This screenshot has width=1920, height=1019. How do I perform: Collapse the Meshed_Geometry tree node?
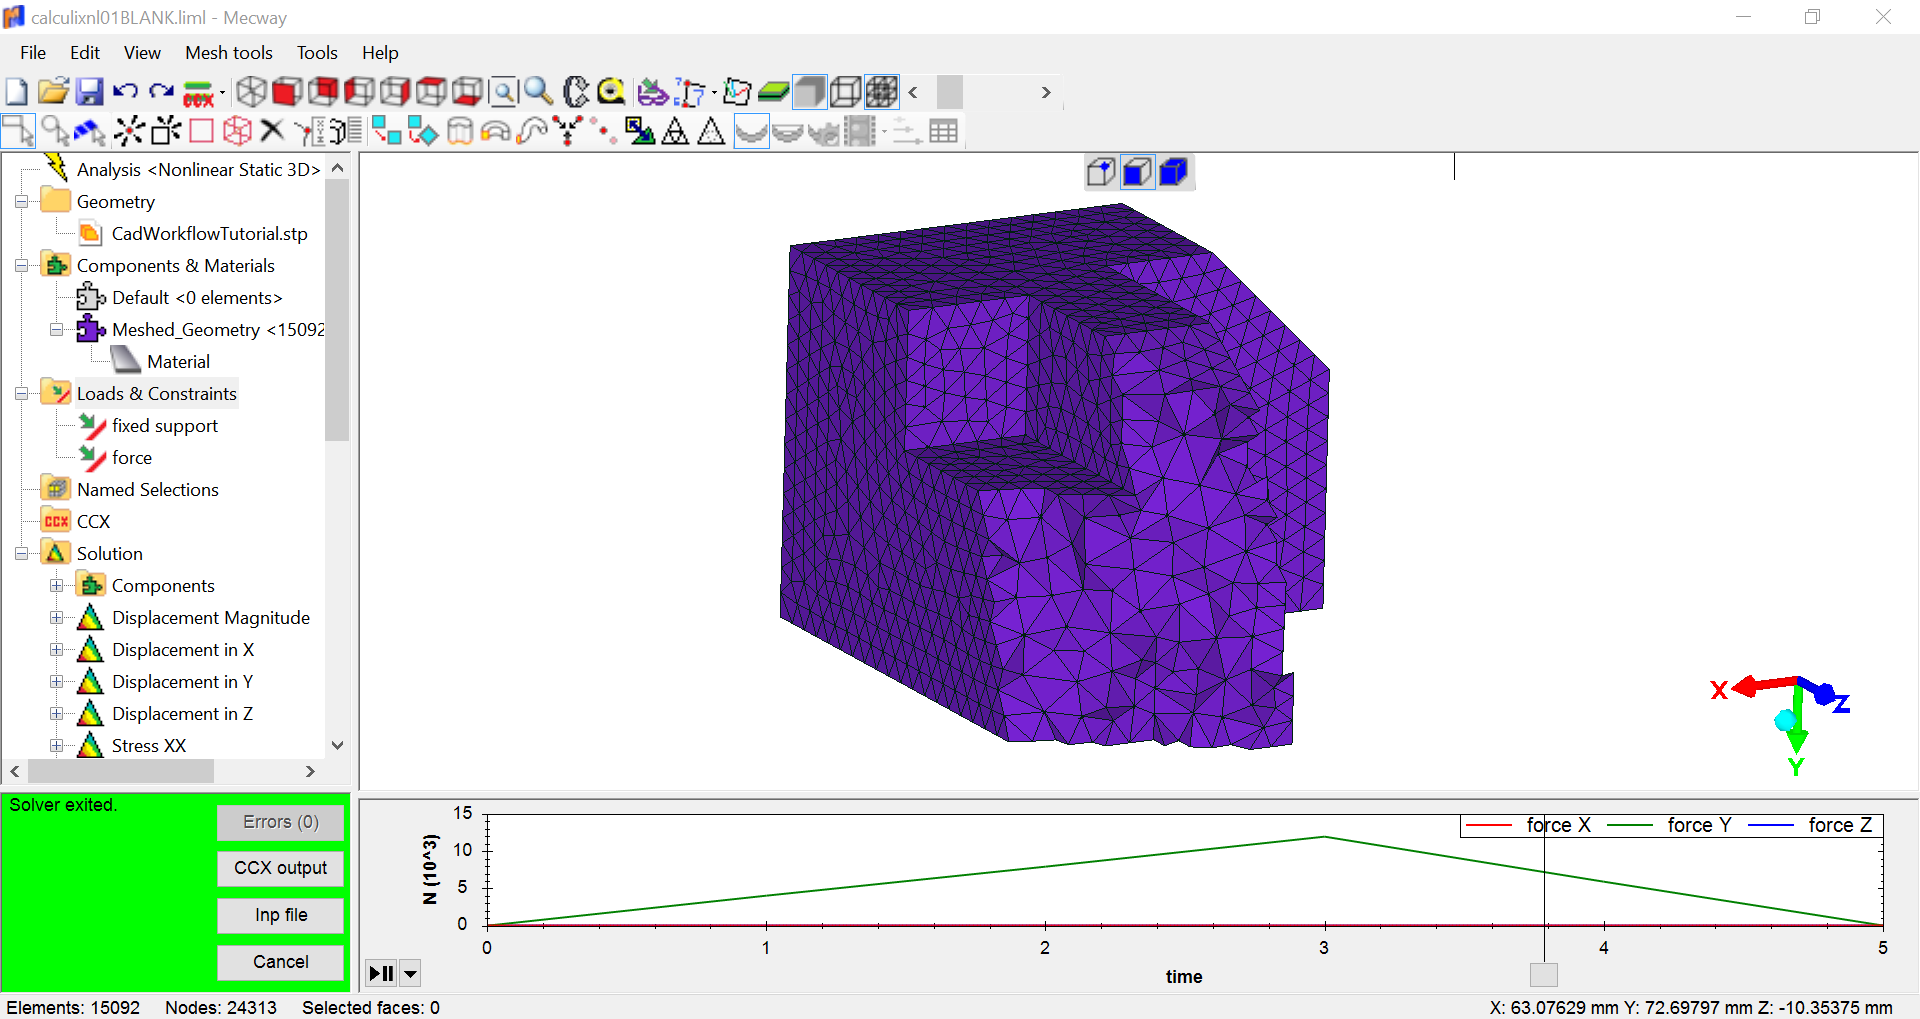point(57,330)
